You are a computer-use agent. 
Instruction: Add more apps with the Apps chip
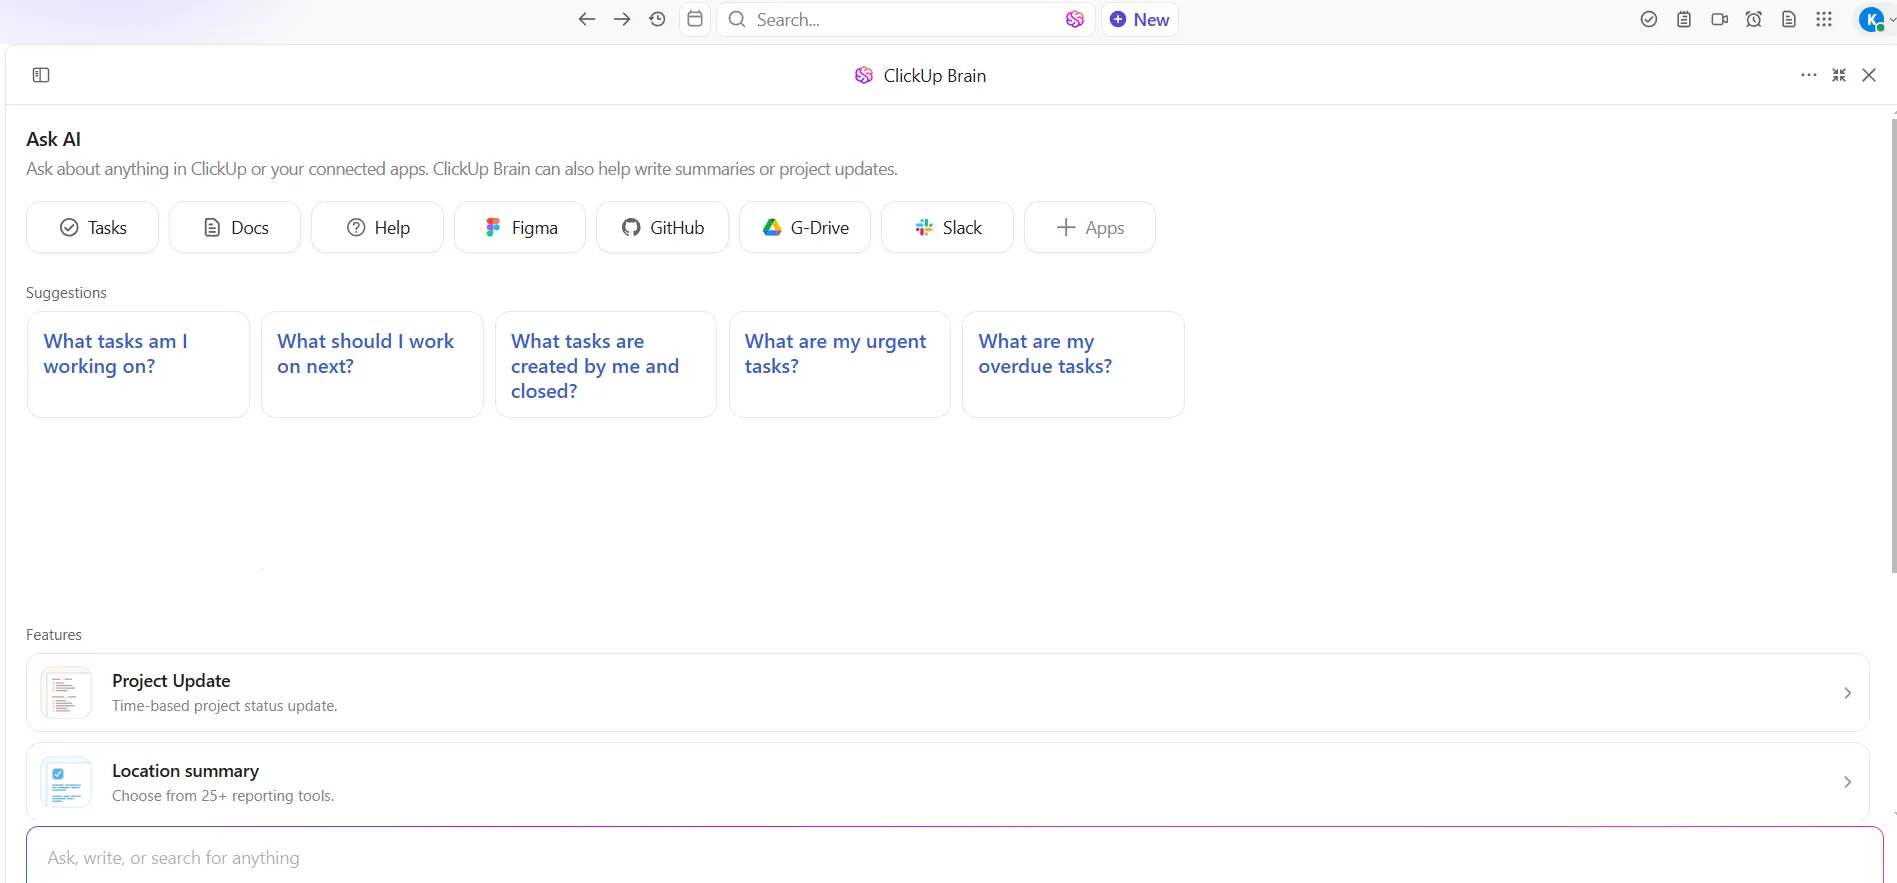click(1090, 227)
